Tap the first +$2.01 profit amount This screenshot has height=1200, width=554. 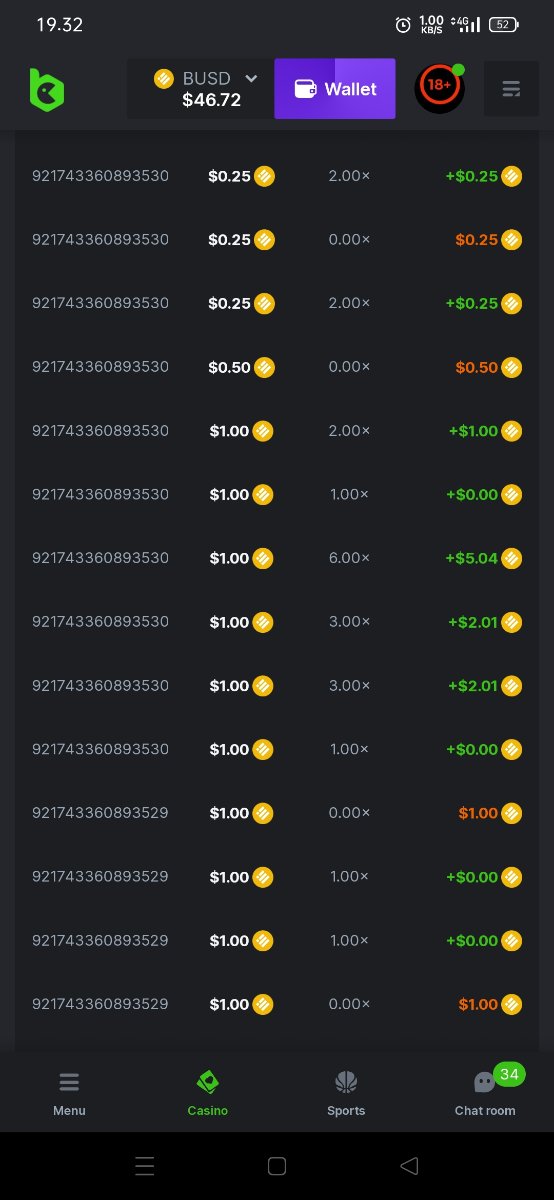(x=473, y=622)
